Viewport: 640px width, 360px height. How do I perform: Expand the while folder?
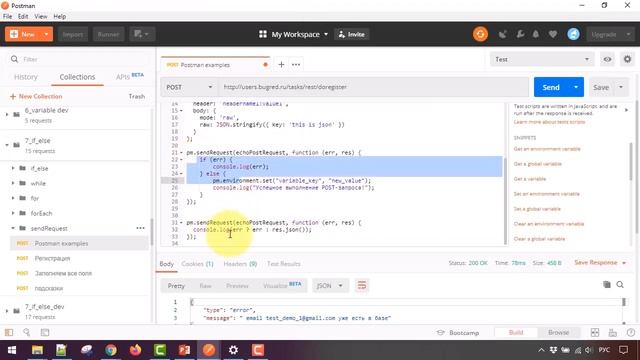[13, 183]
